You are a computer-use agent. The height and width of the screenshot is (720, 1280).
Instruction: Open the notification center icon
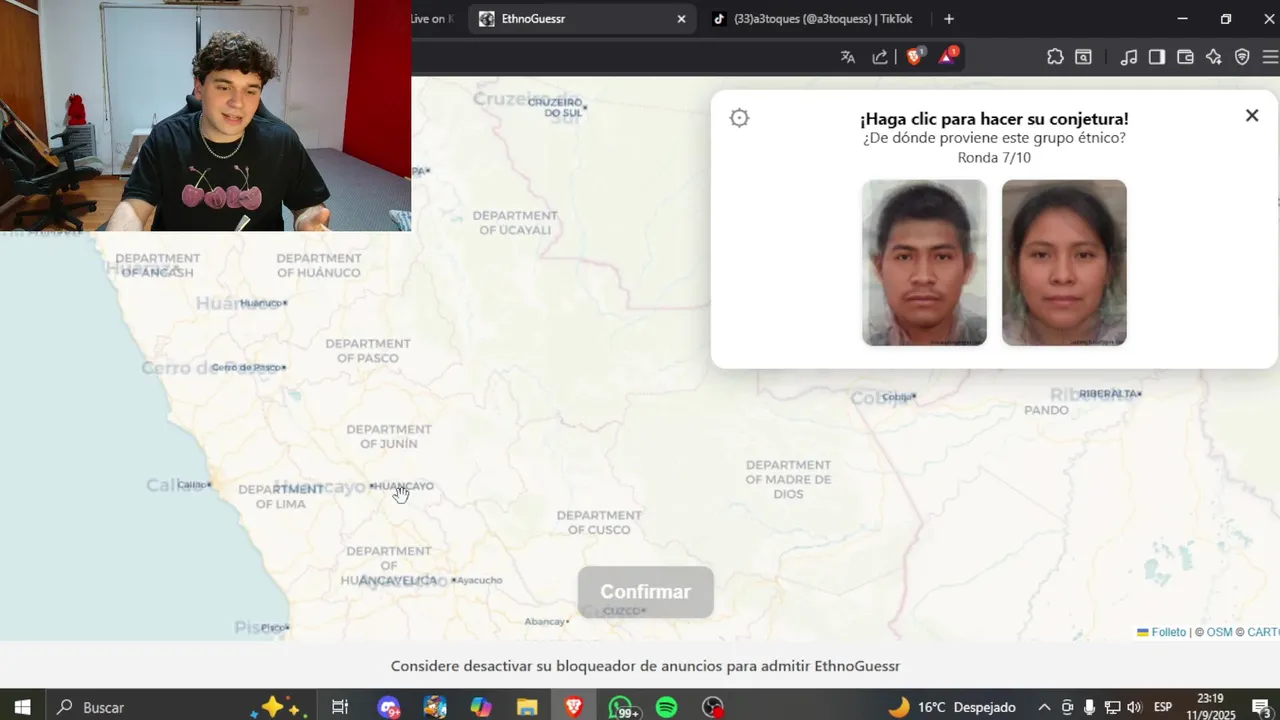click(1260, 707)
